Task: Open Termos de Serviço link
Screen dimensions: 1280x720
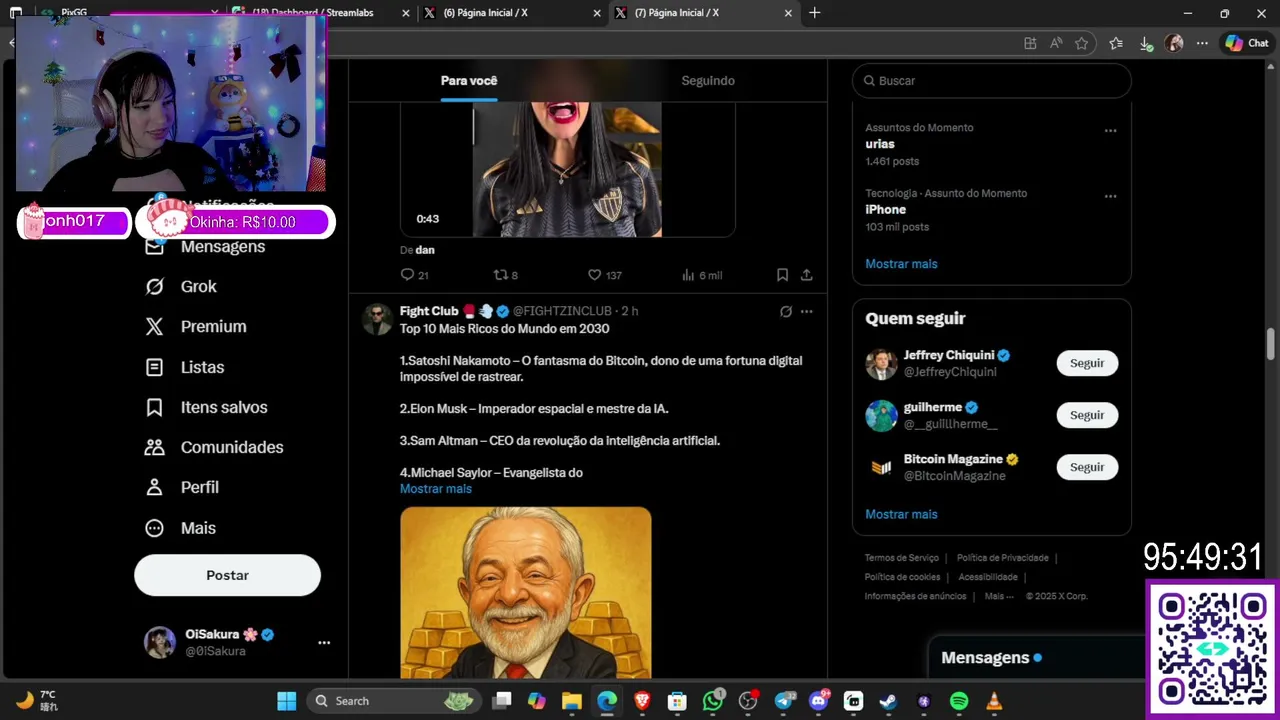Action: click(x=902, y=558)
